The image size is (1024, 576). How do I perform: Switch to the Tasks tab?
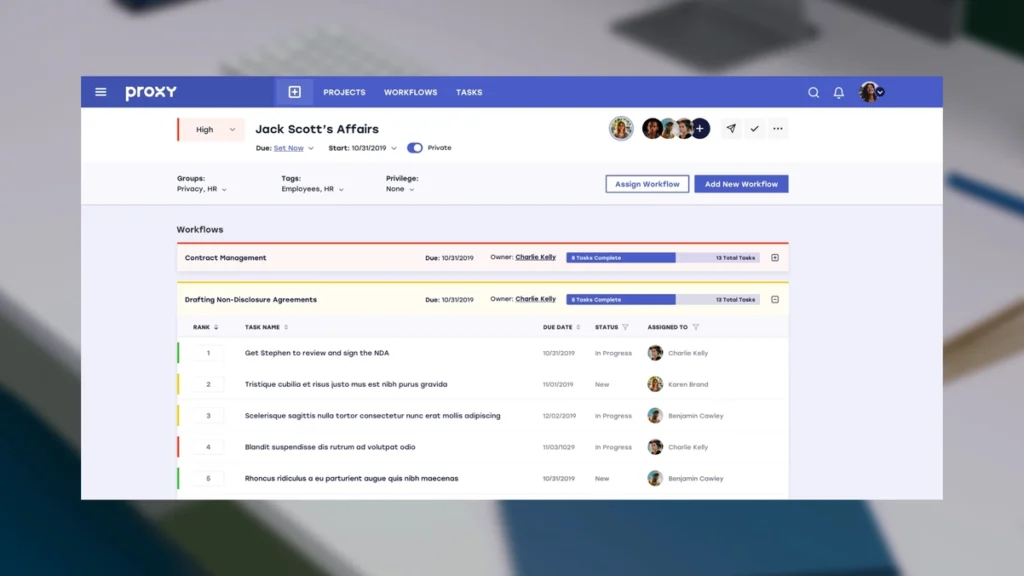click(x=469, y=92)
